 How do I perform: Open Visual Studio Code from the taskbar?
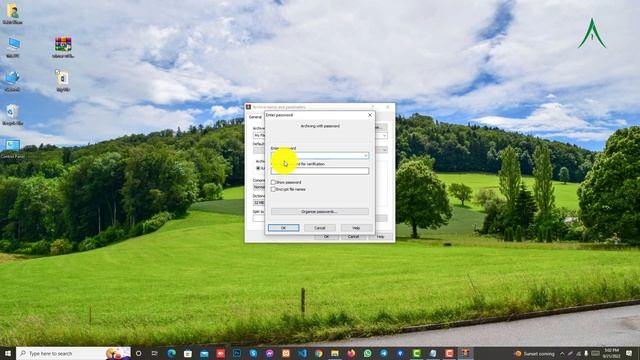point(302,353)
